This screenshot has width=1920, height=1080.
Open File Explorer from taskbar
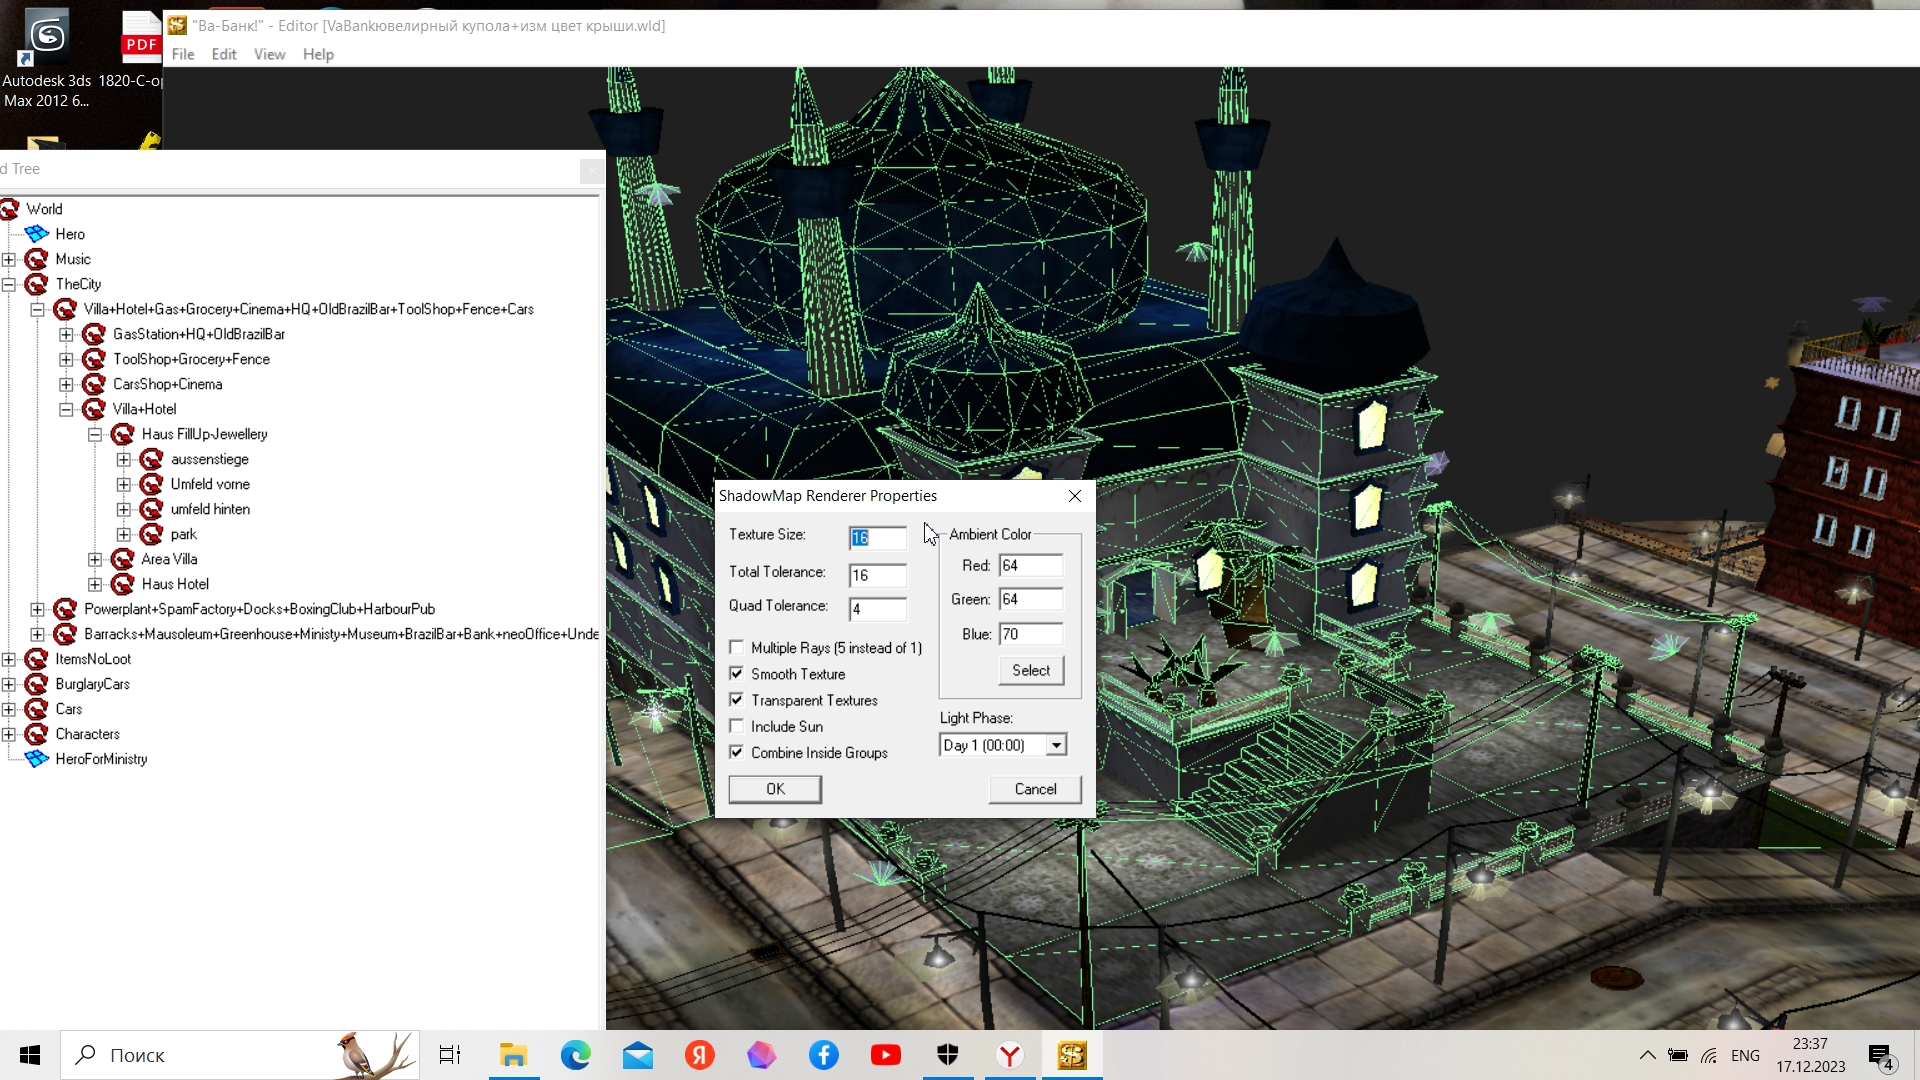coord(513,1055)
